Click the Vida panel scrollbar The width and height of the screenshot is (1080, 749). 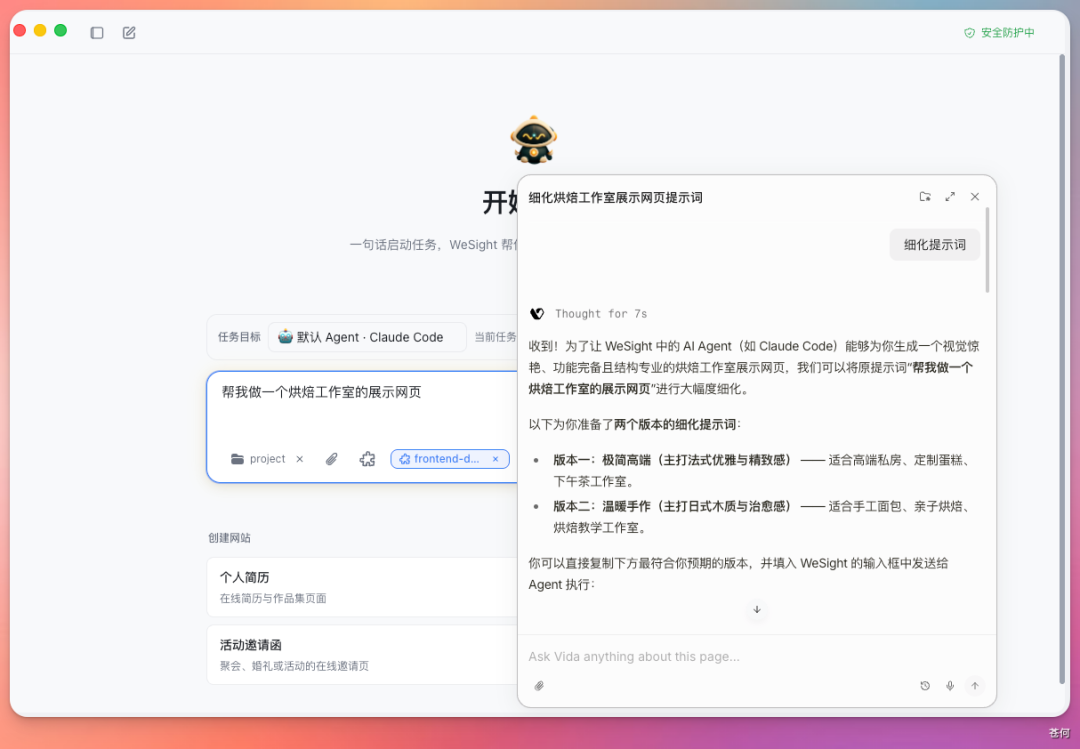pyautogui.click(x=987, y=249)
